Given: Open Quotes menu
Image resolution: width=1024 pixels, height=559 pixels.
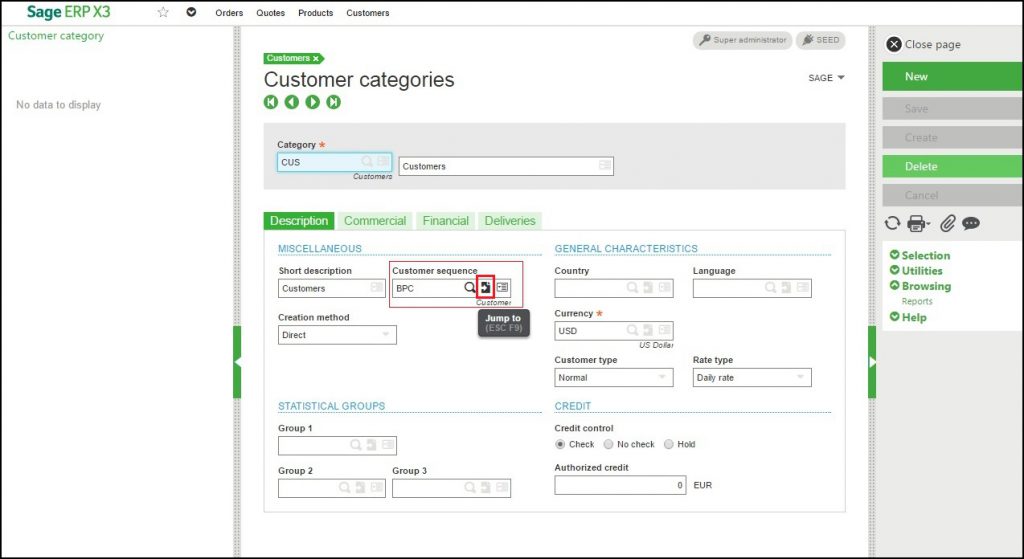Looking at the screenshot, I should pos(270,13).
